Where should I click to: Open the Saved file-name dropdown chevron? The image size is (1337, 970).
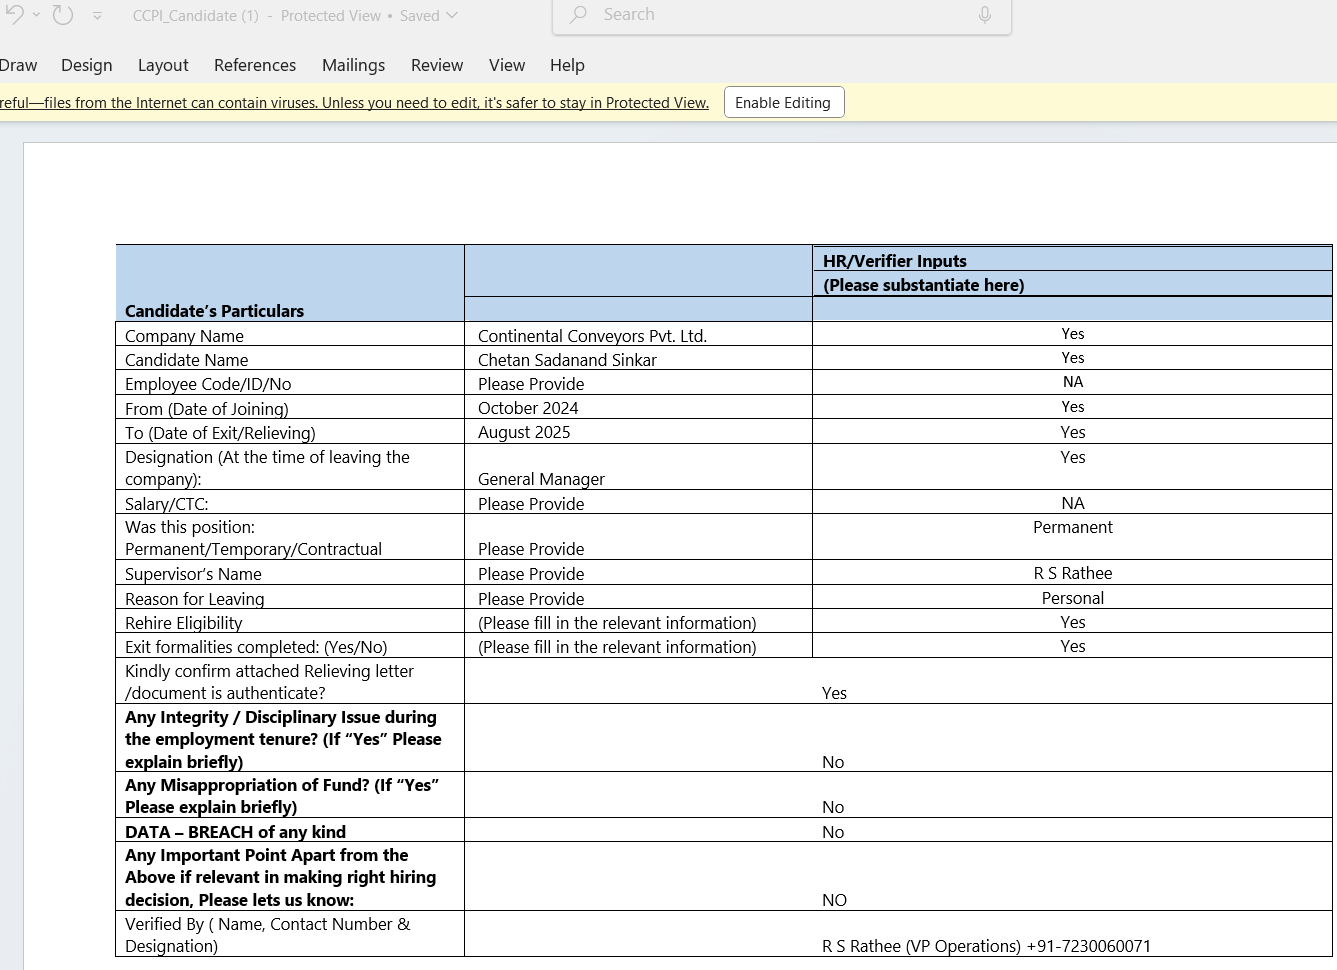[452, 16]
